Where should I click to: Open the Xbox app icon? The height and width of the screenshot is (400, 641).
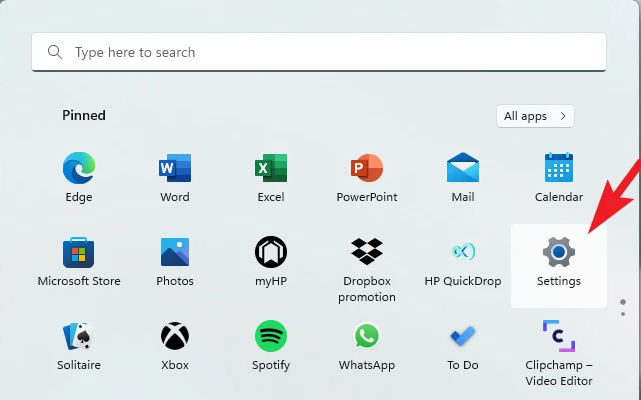(x=175, y=336)
